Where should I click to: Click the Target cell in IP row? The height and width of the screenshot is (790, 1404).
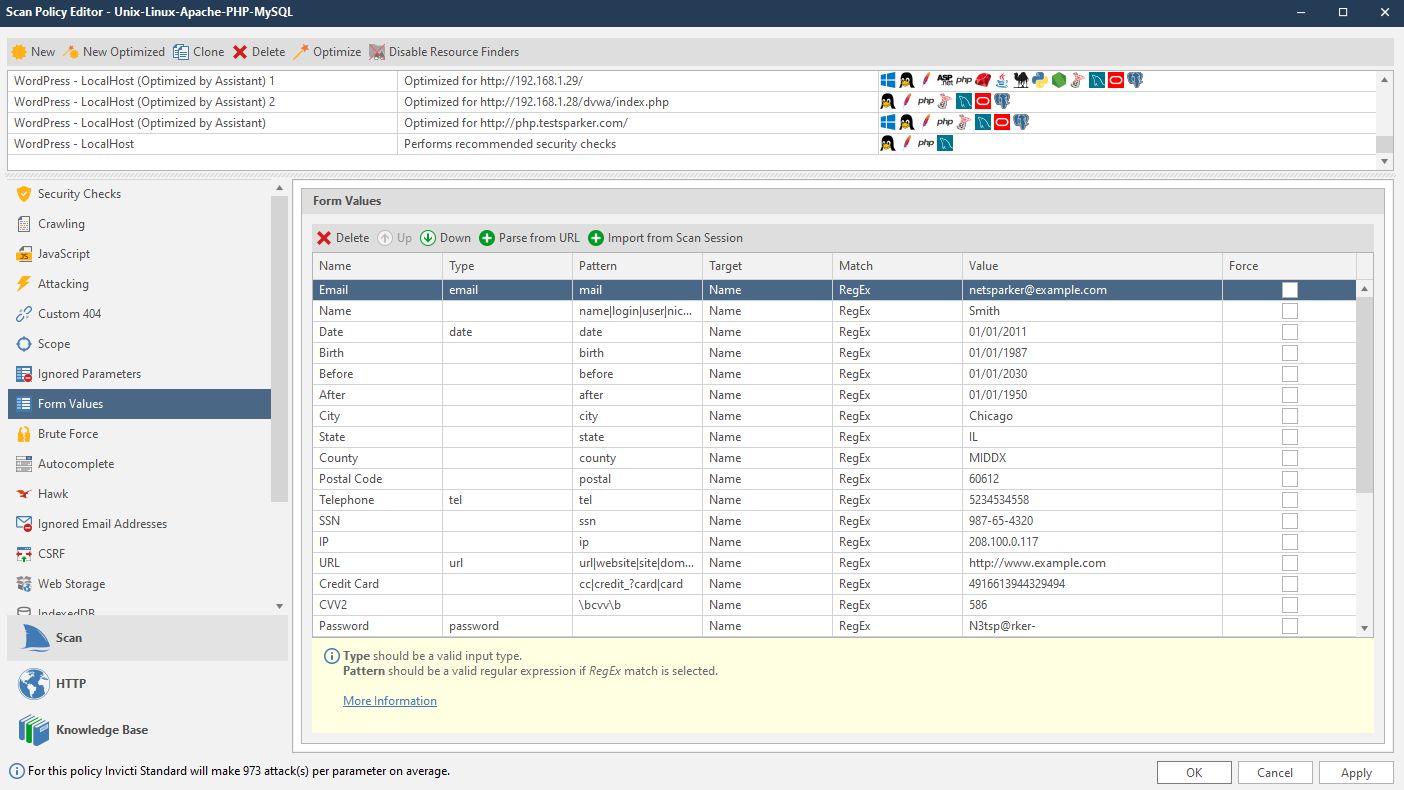point(767,542)
